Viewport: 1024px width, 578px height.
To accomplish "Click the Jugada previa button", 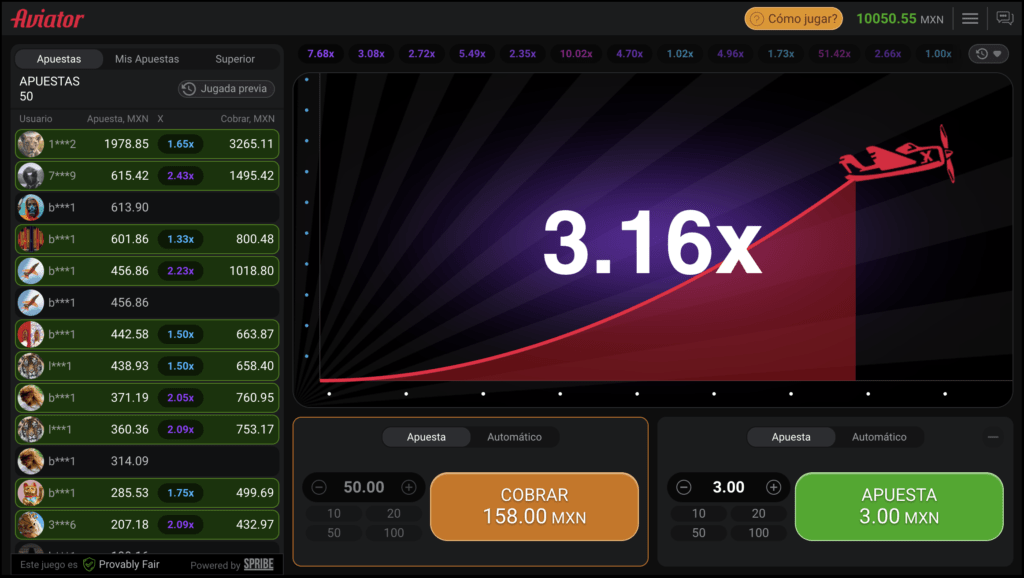I will (x=226, y=89).
